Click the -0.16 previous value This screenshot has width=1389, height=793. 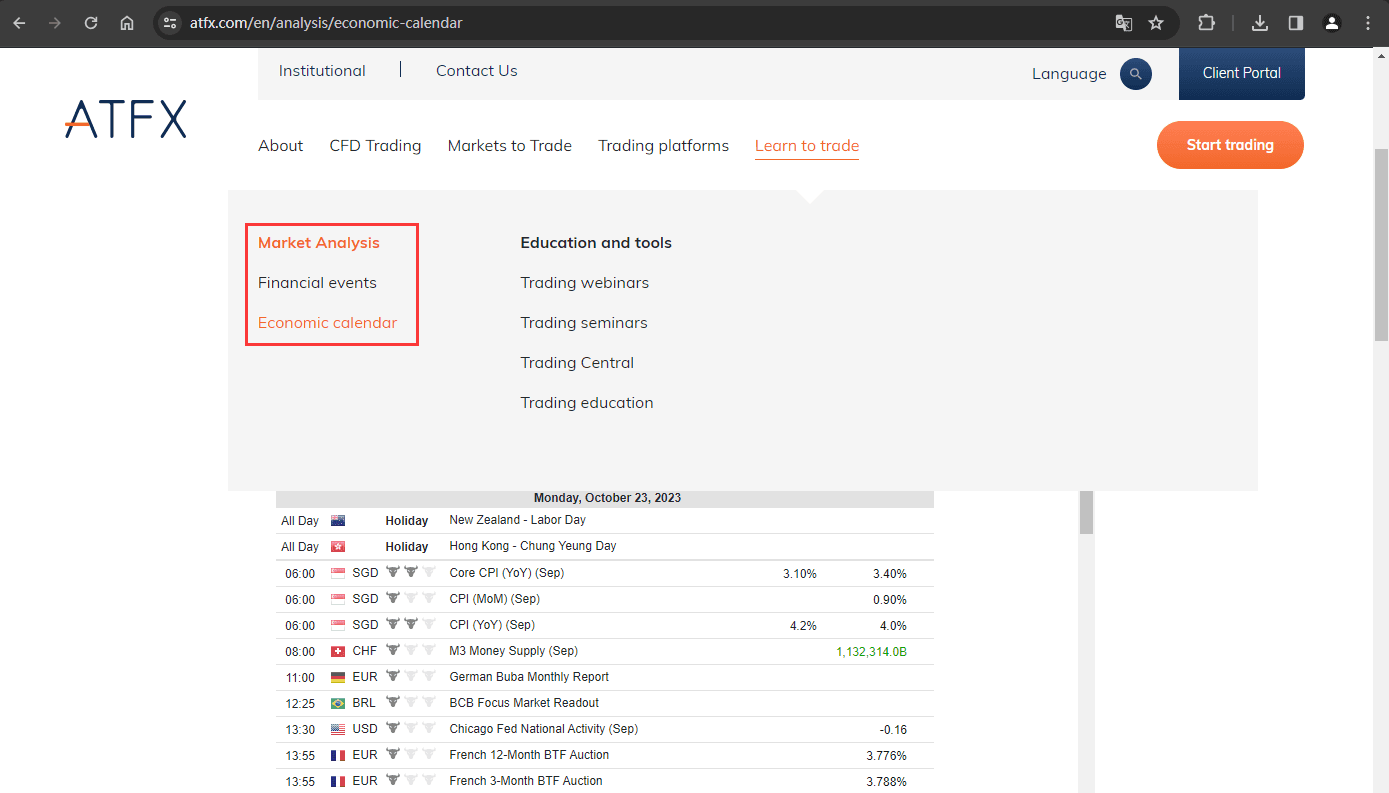click(893, 729)
